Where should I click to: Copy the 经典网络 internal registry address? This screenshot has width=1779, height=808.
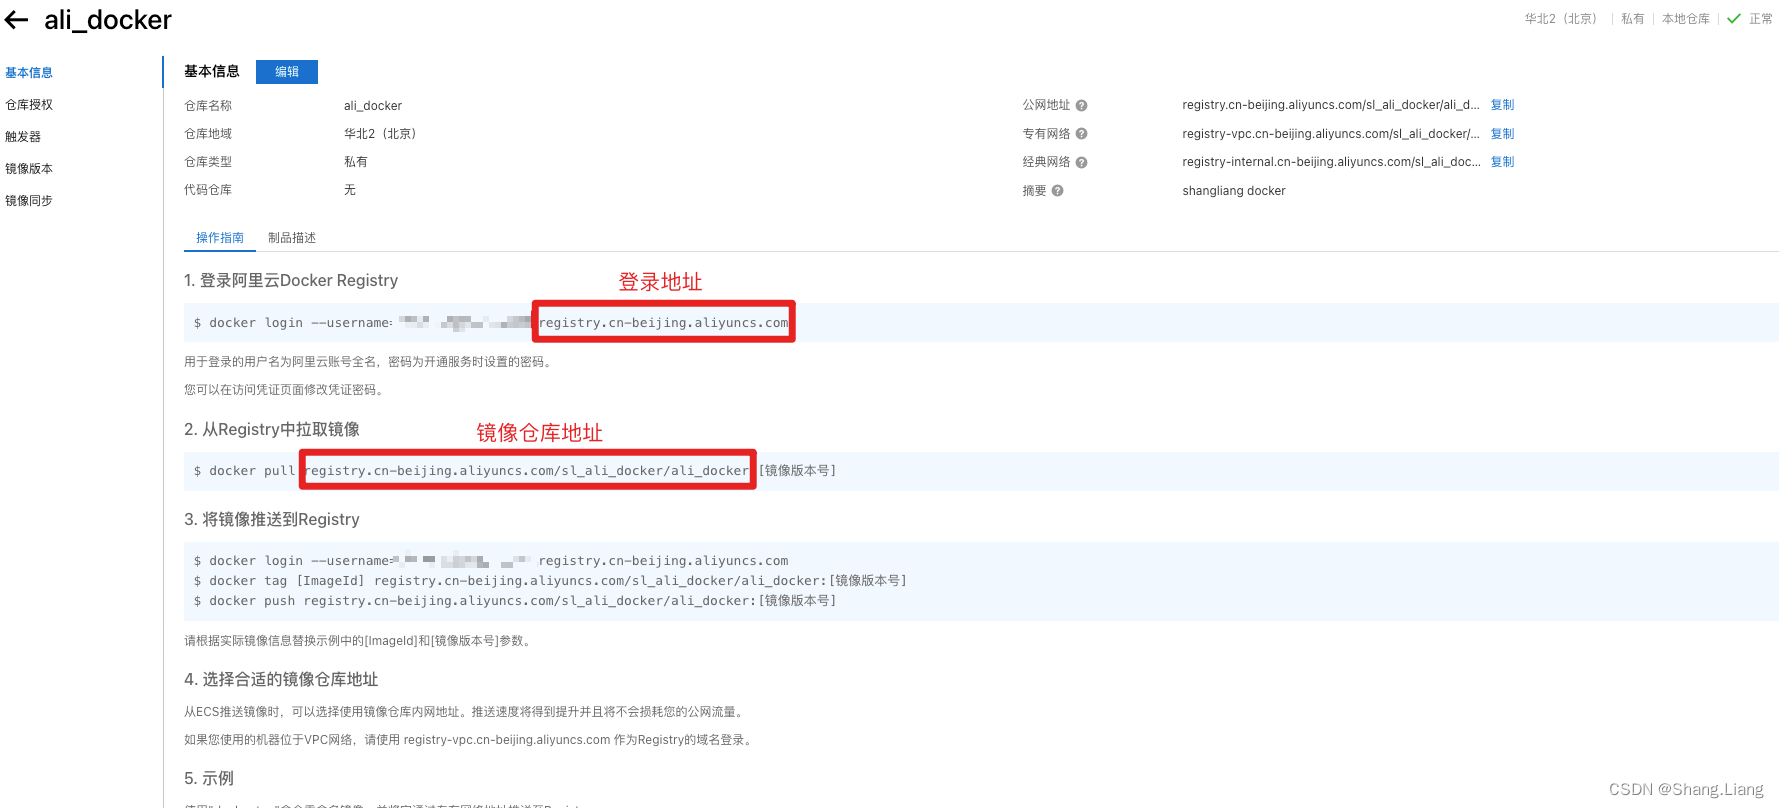(1502, 162)
